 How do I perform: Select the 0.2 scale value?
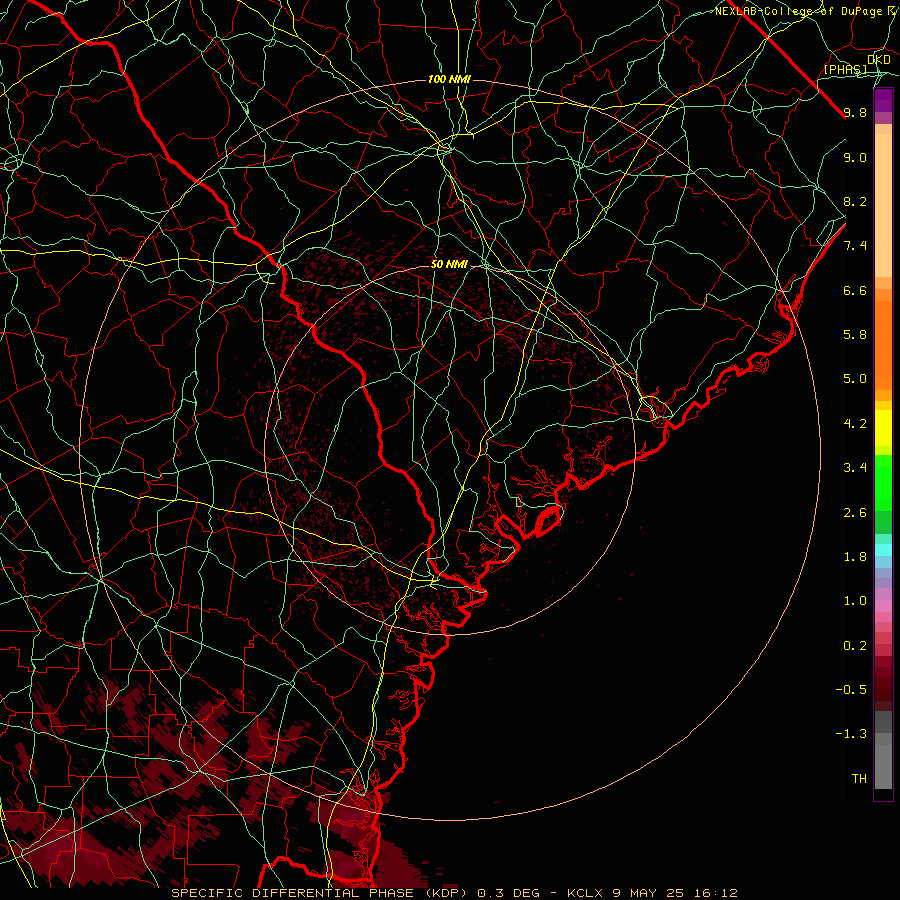click(x=855, y=646)
